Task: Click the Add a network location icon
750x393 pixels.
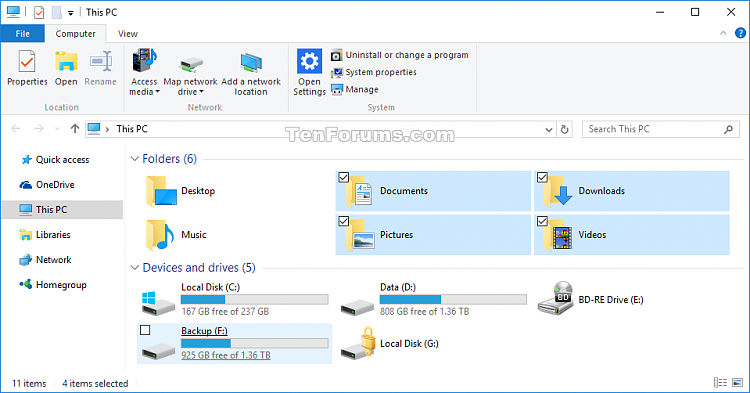Action: pos(251,63)
